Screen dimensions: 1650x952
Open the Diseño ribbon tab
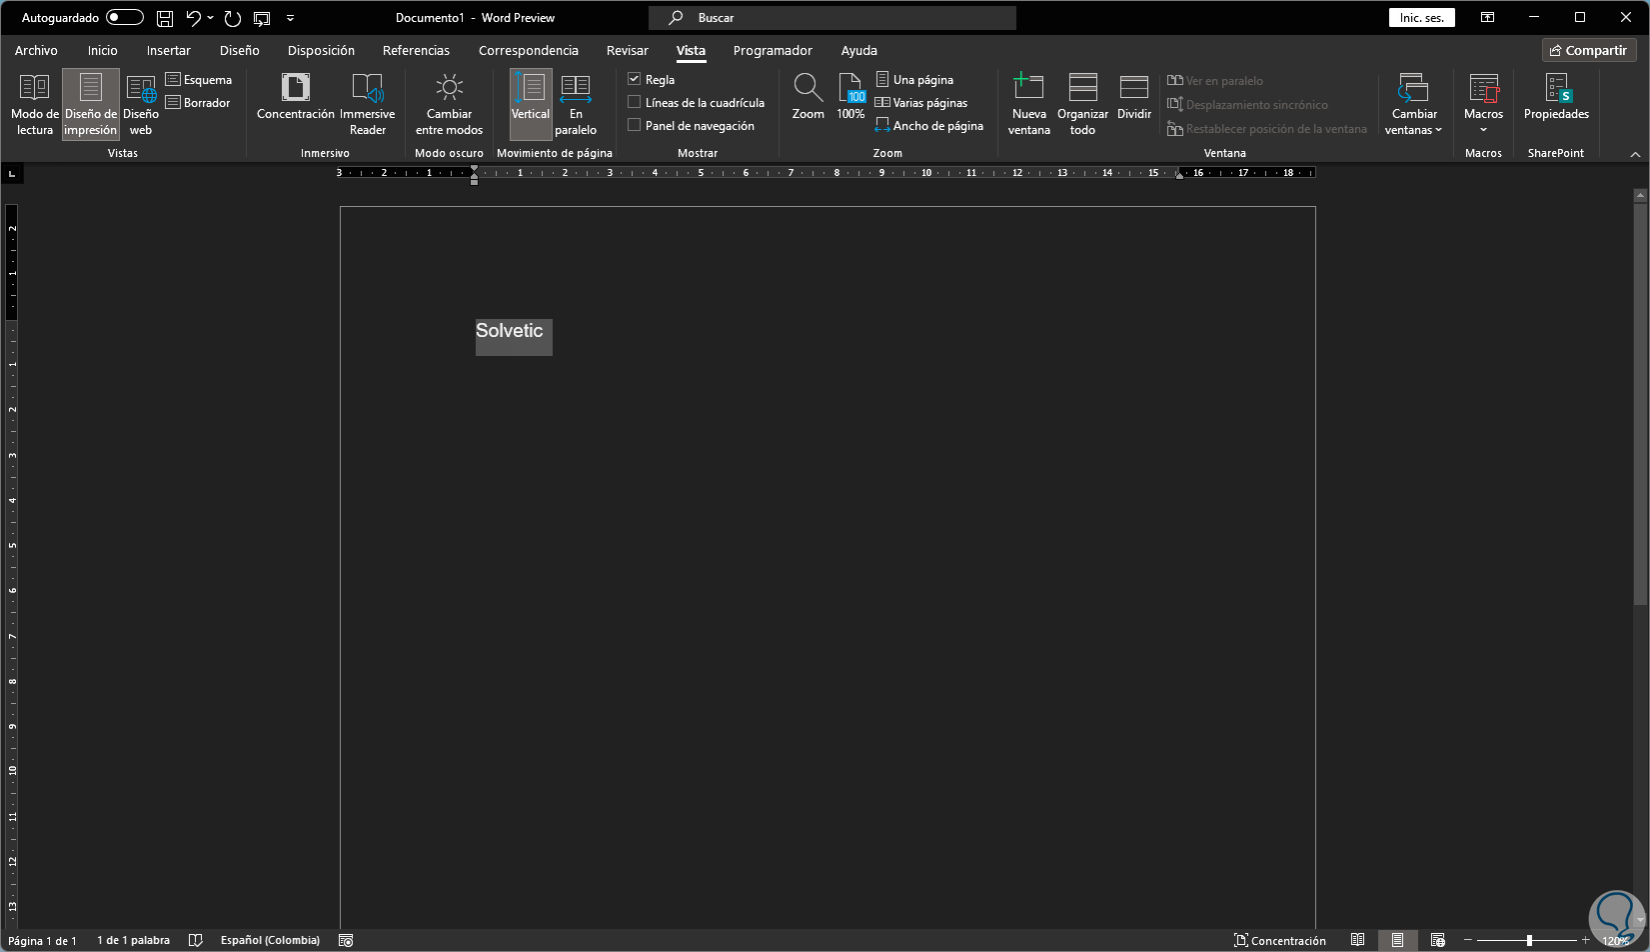[x=239, y=50]
